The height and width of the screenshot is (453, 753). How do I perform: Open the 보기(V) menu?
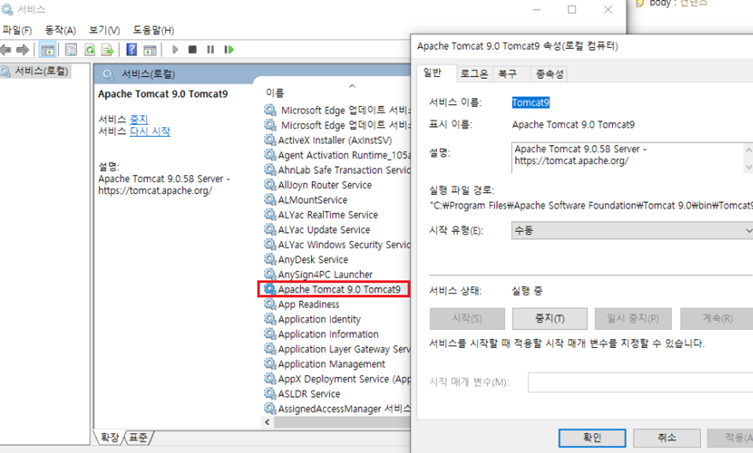point(104,30)
